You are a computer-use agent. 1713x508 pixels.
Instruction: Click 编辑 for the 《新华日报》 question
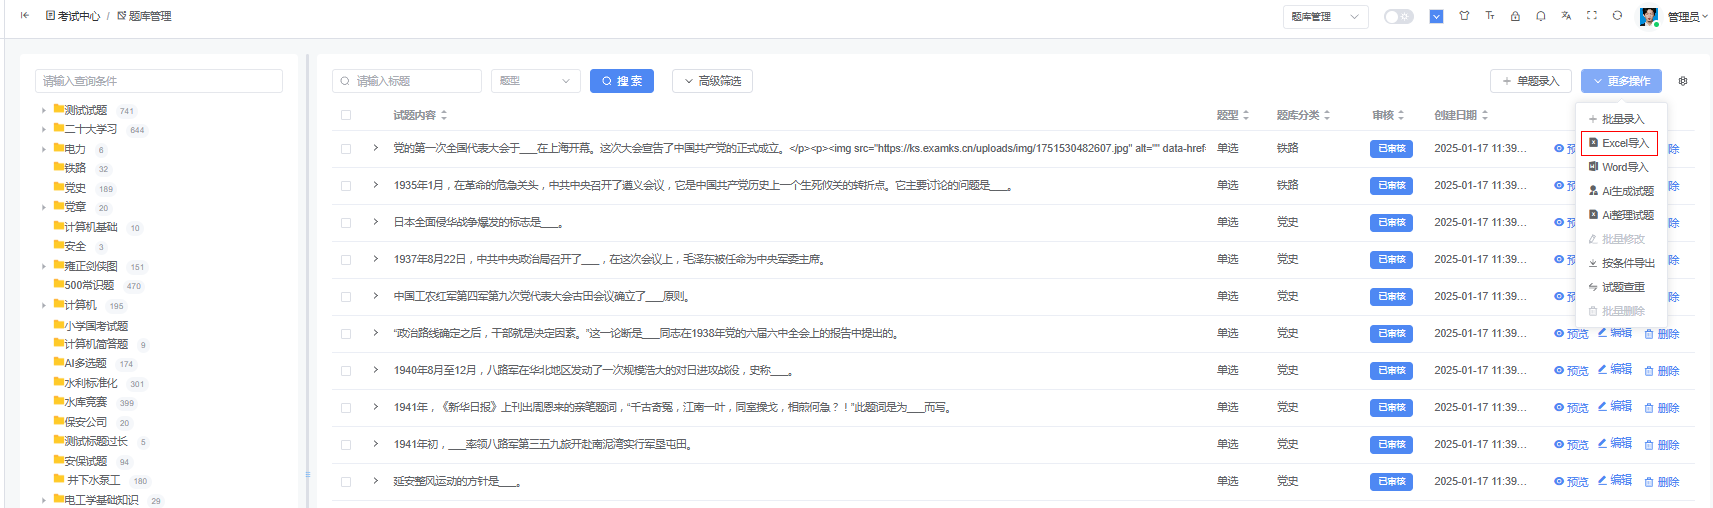pos(1615,406)
